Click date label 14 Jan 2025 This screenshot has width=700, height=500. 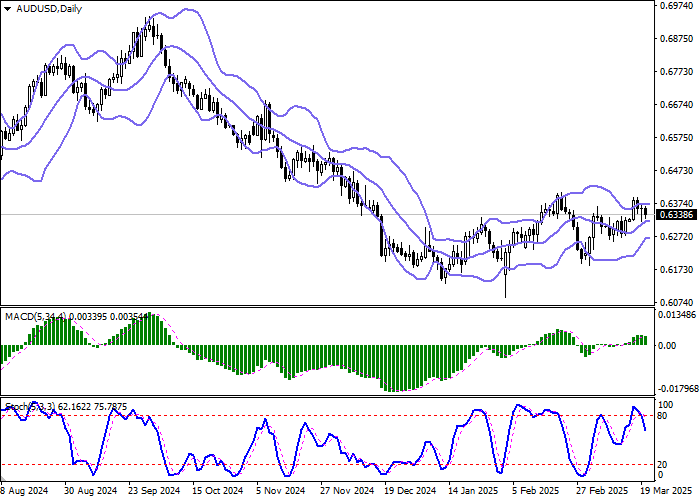[474, 491]
